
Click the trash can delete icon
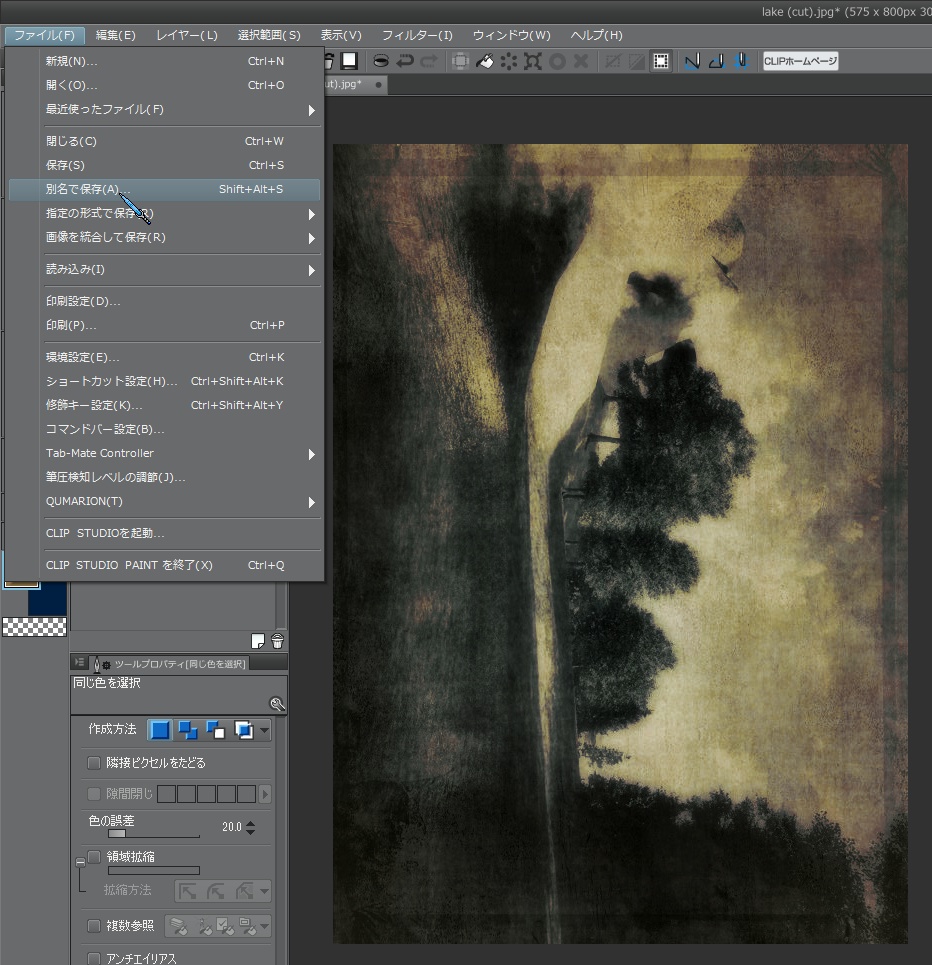[277, 641]
